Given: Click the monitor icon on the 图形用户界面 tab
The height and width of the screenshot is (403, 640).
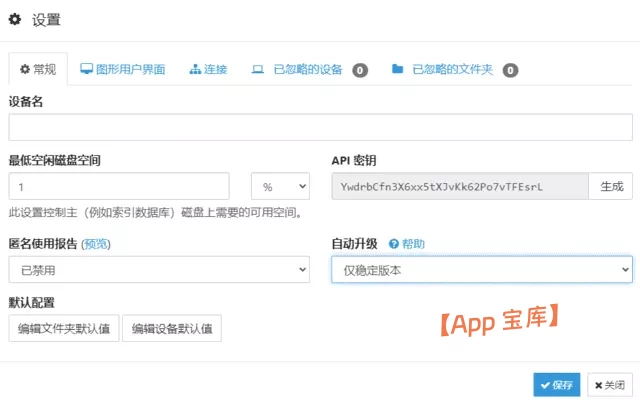Looking at the screenshot, I should coord(86,69).
